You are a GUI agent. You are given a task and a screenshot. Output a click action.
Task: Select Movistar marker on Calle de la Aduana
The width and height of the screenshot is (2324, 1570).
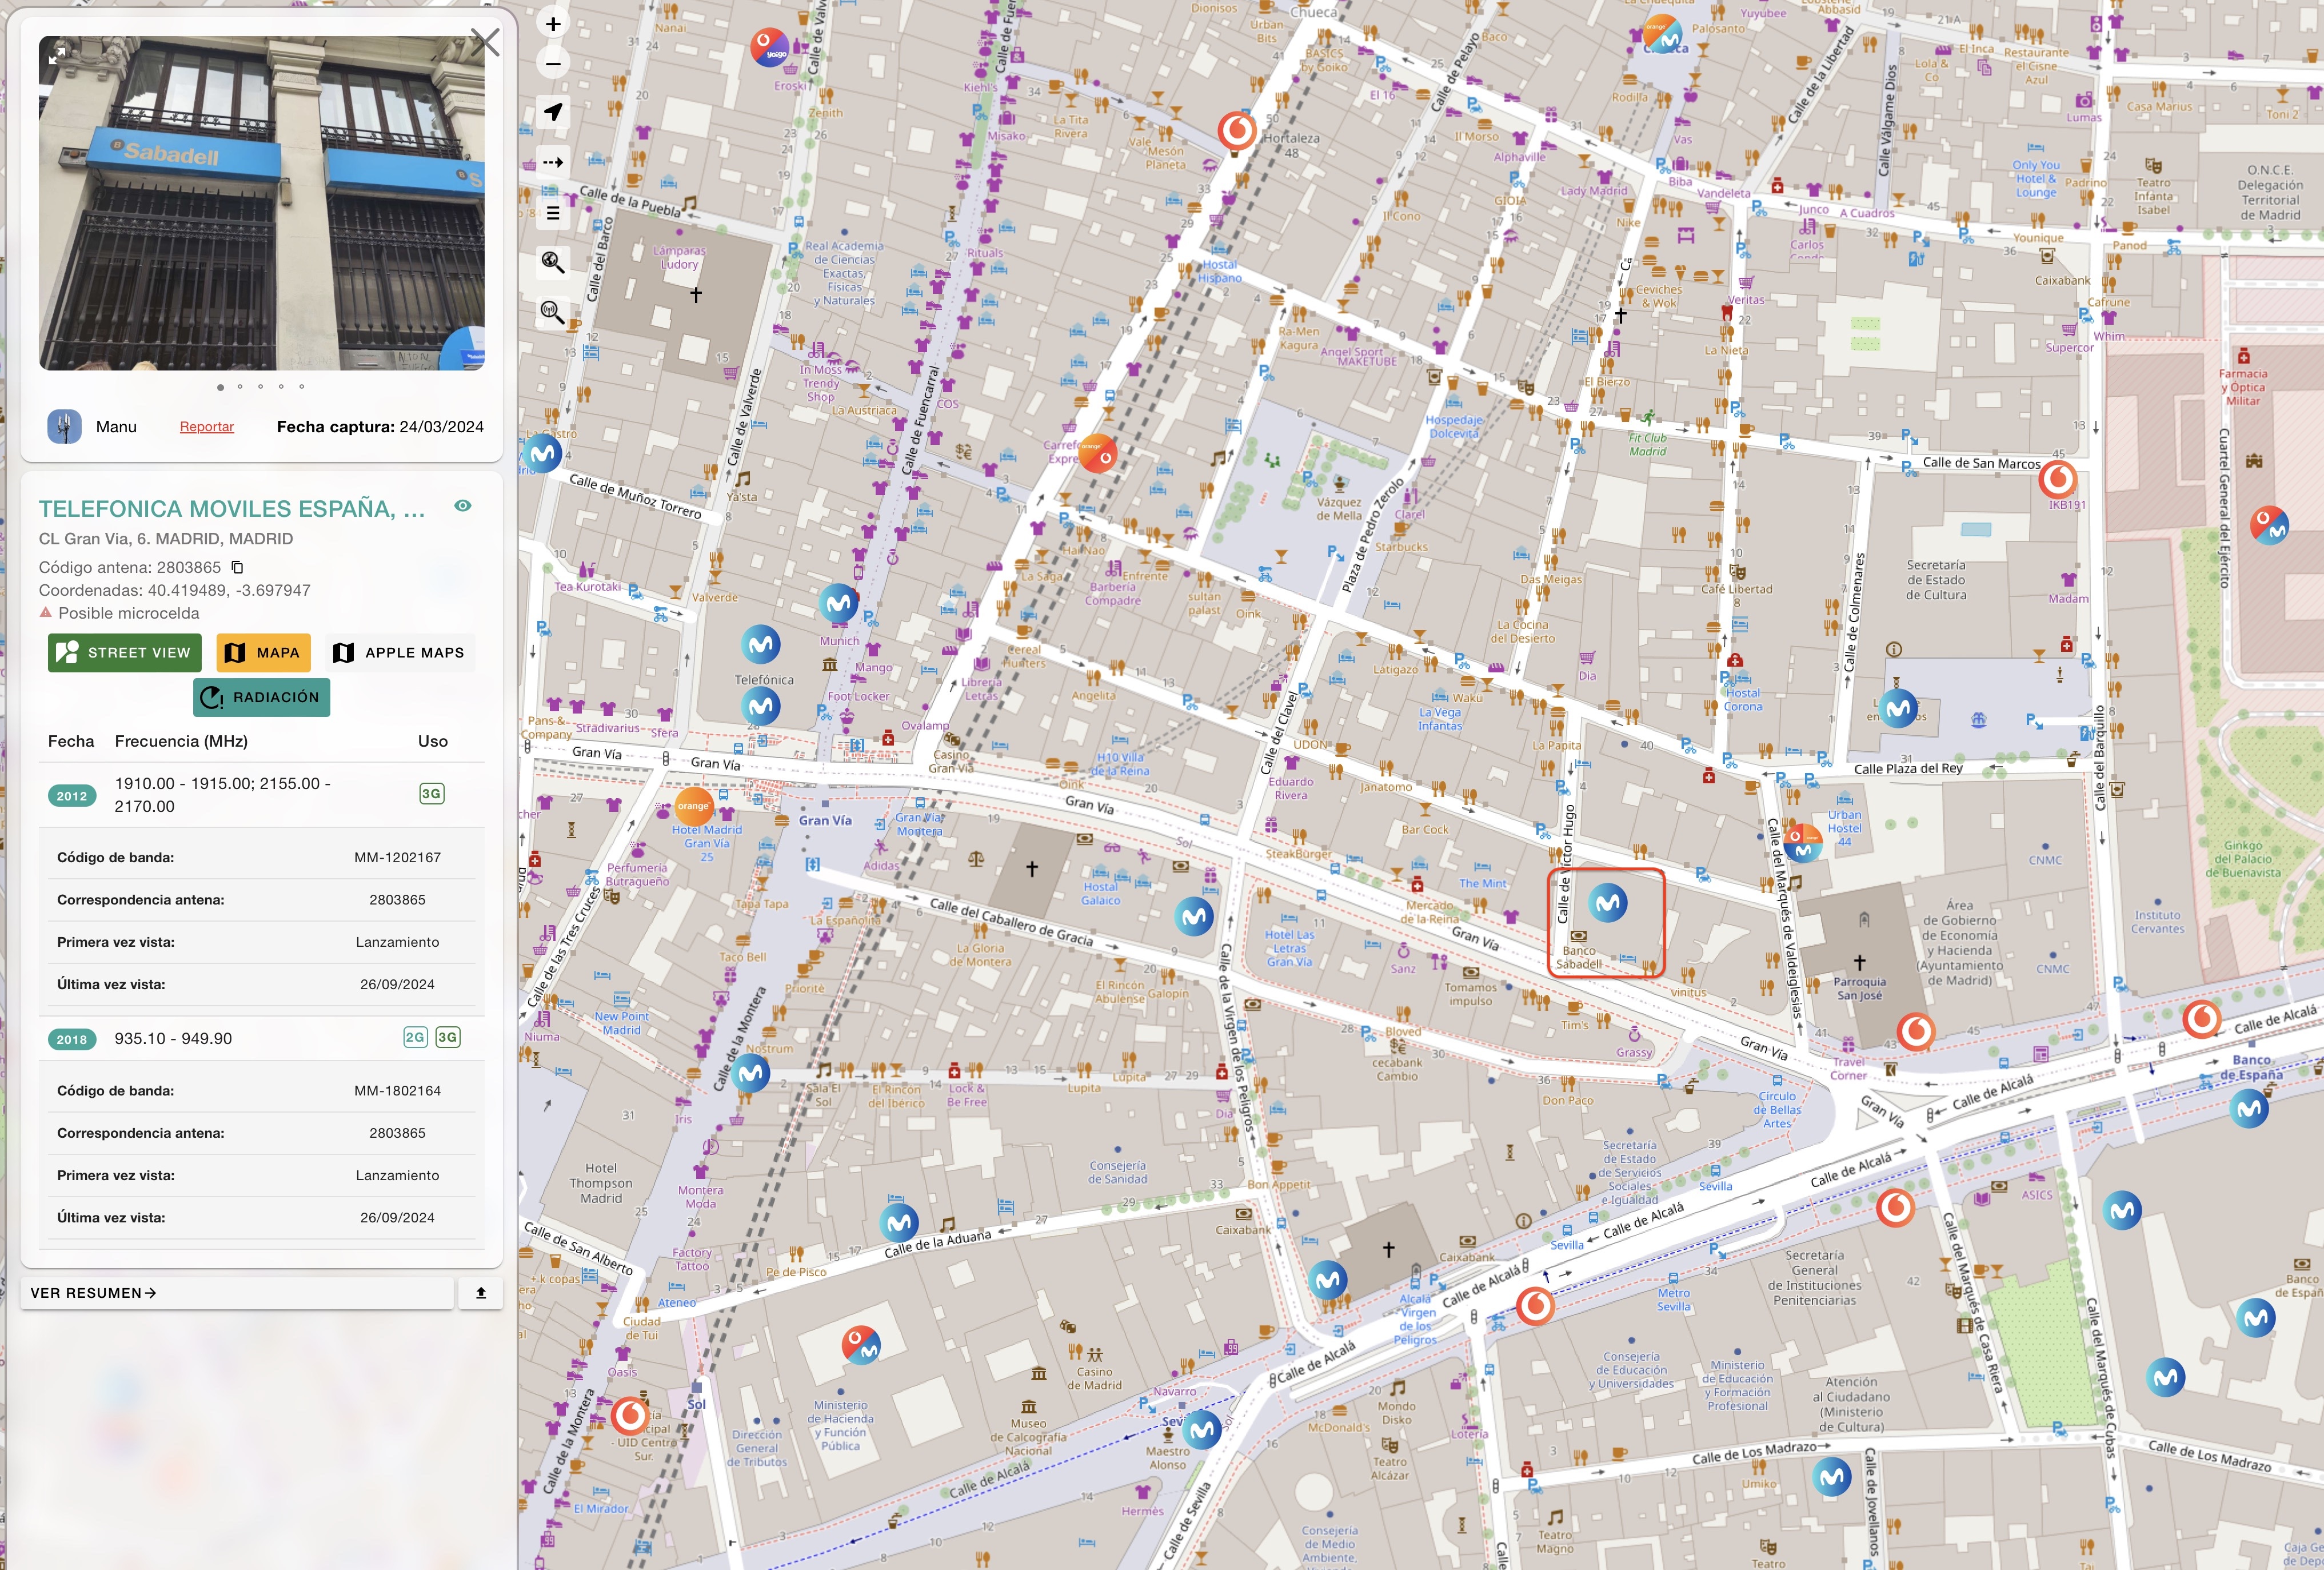[x=899, y=1222]
